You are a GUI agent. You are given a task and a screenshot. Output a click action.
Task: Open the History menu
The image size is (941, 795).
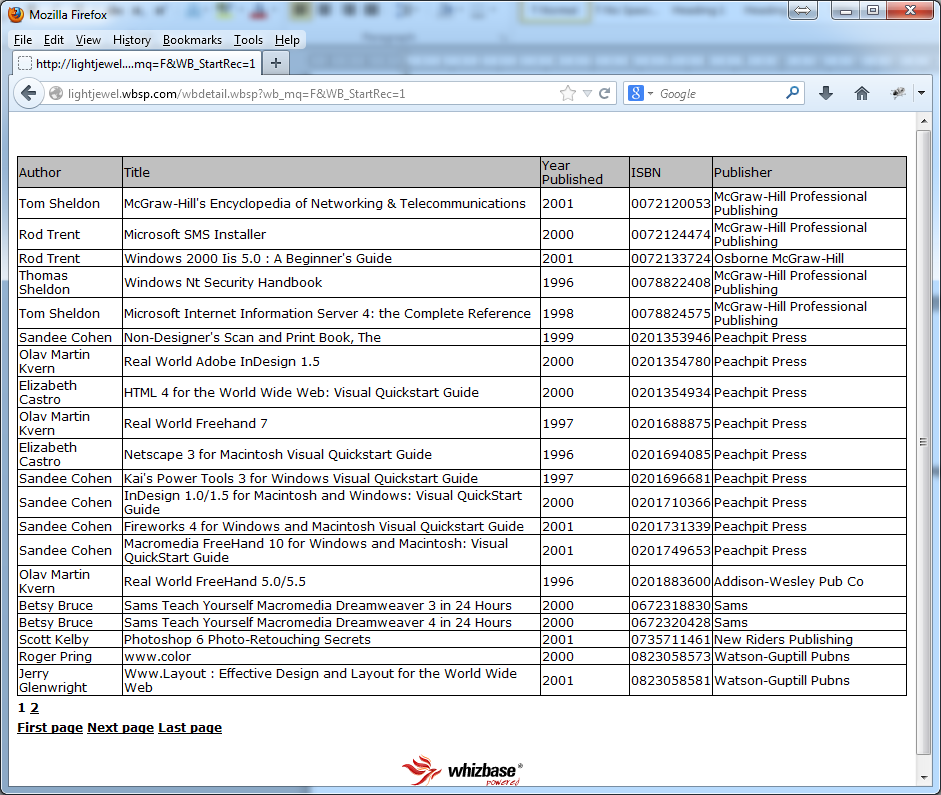(x=131, y=40)
